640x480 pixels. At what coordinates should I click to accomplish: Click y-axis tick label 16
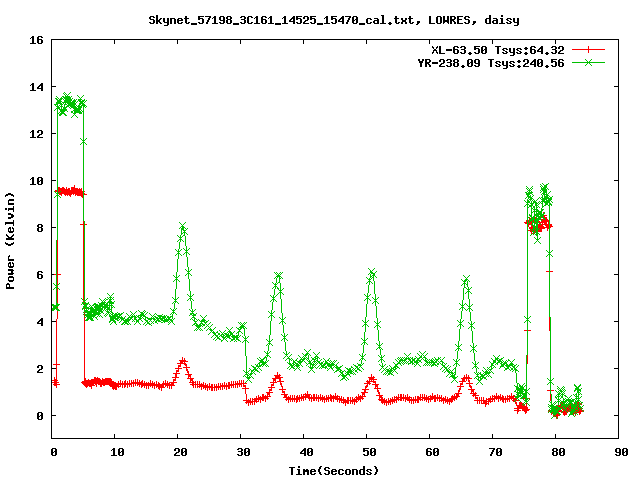click(x=36, y=40)
